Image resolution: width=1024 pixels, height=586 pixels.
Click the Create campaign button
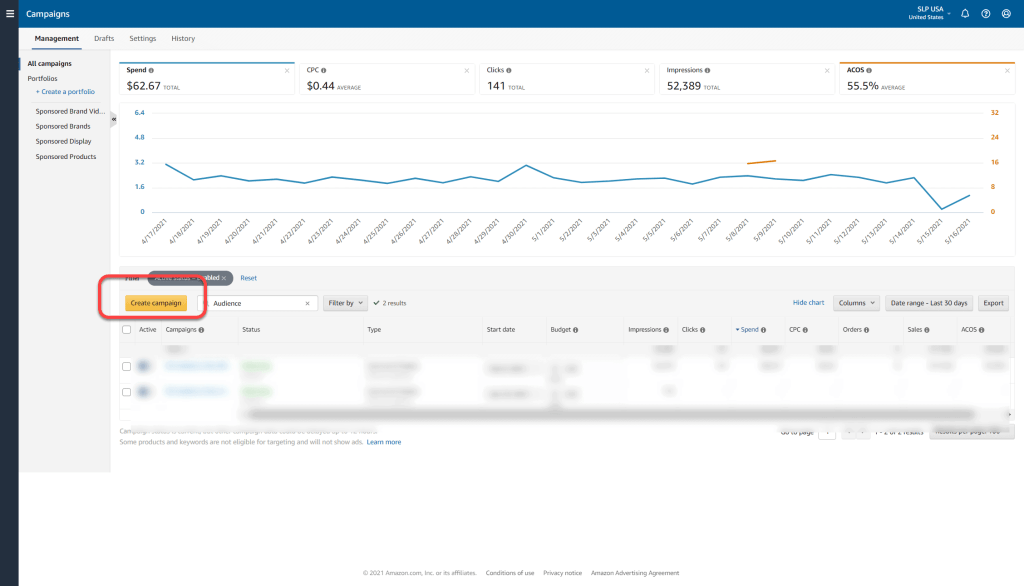[x=156, y=303]
